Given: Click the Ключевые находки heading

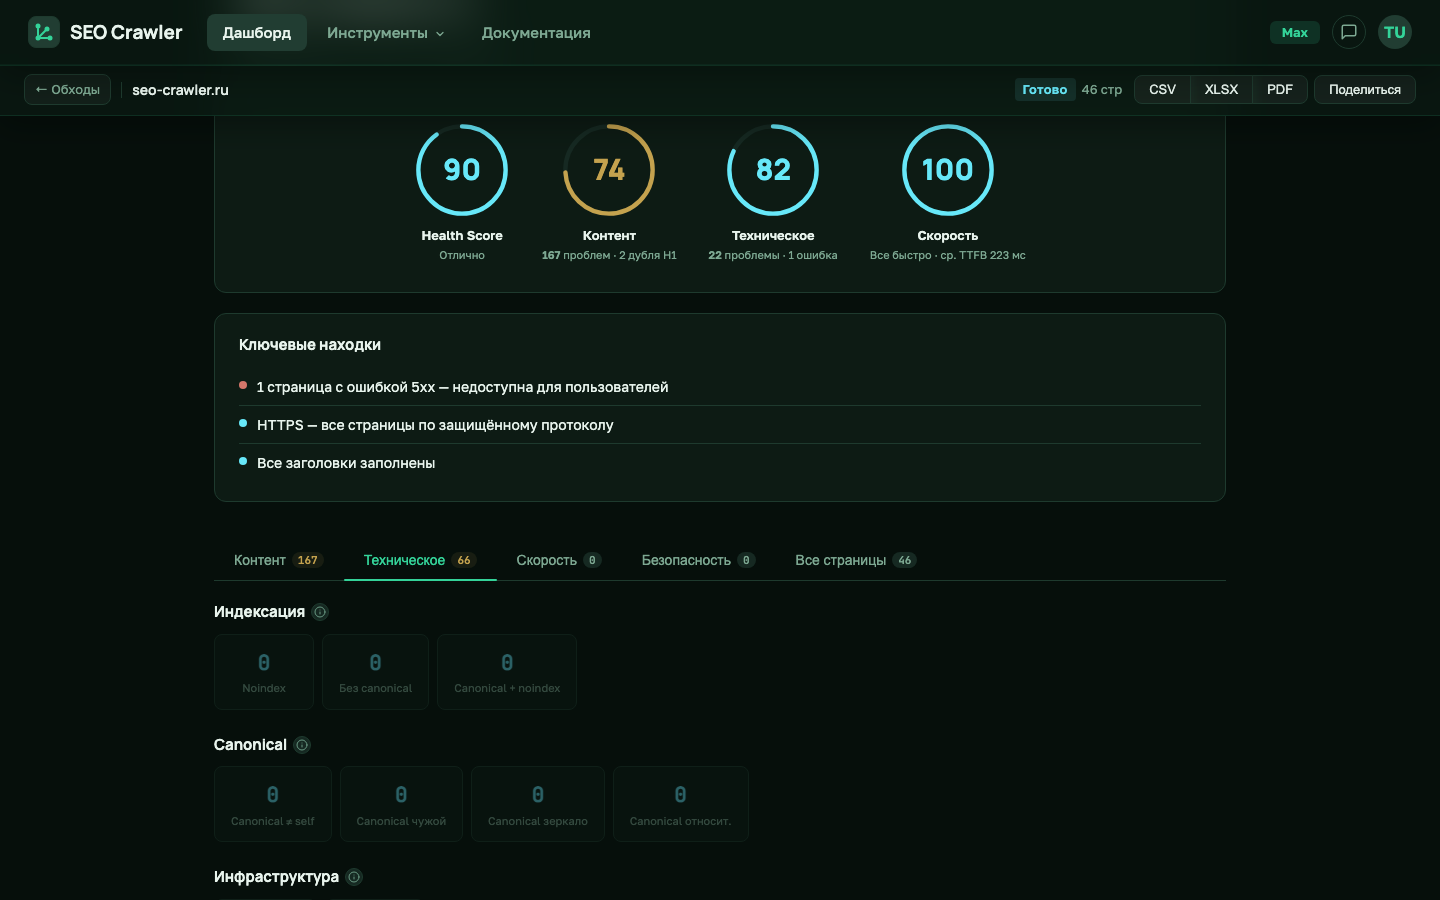Looking at the screenshot, I should click(310, 345).
